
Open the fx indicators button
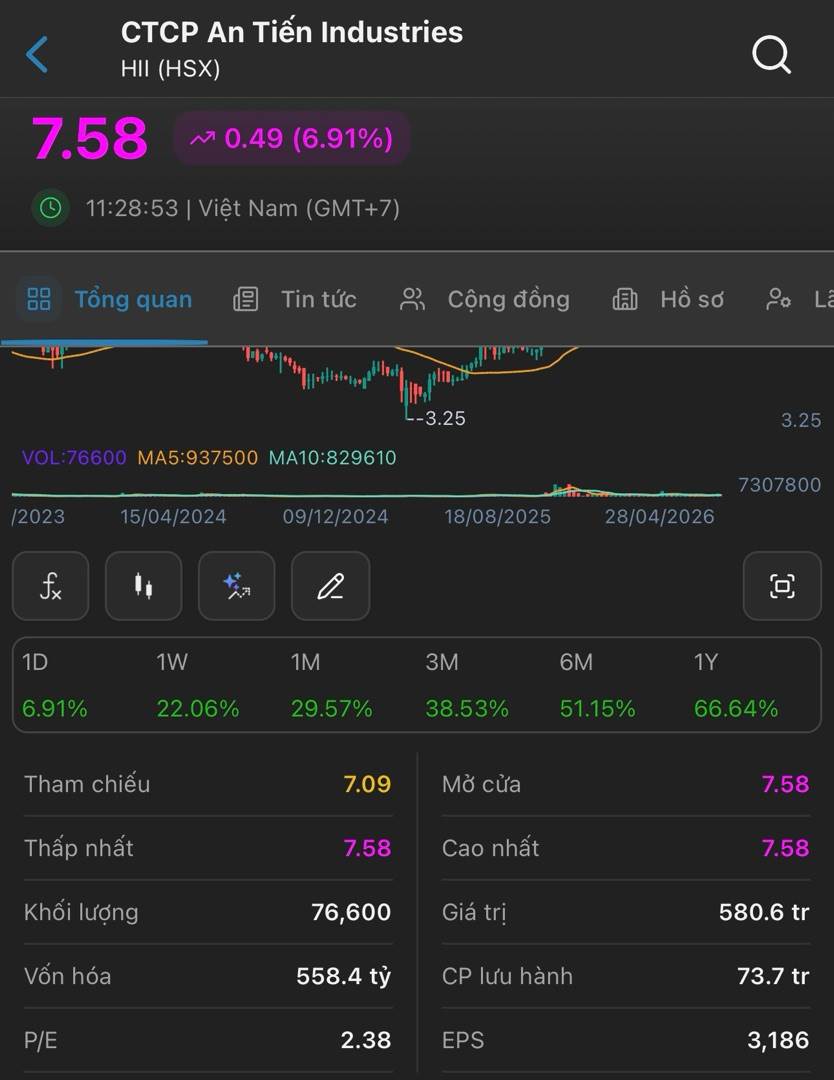coord(50,586)
